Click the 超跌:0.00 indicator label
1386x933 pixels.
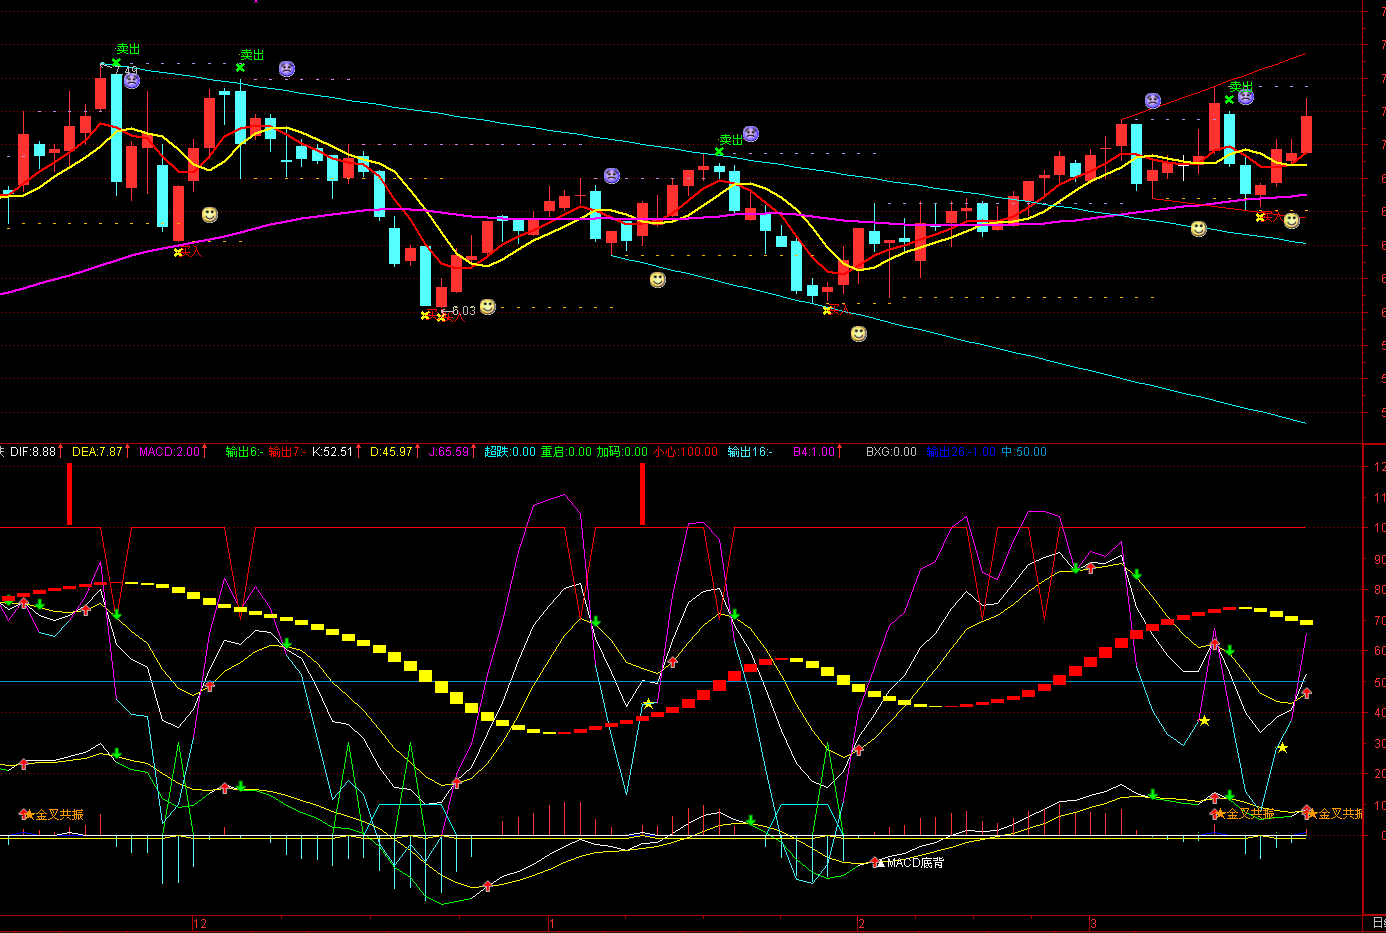pyautogui.click(x=510, y=452)
